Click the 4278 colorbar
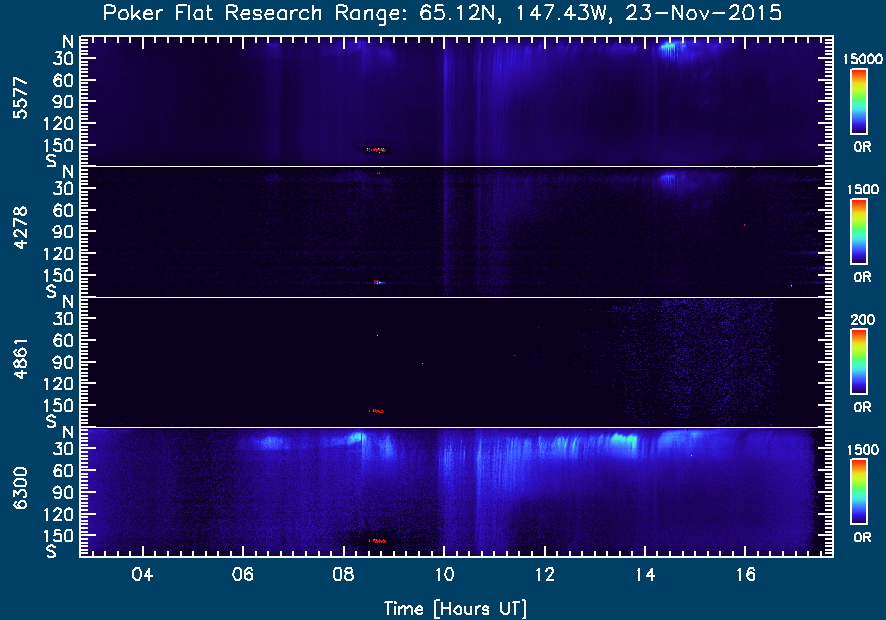The image size is (886, 620). pyautogui.click(x=859, y=232)
